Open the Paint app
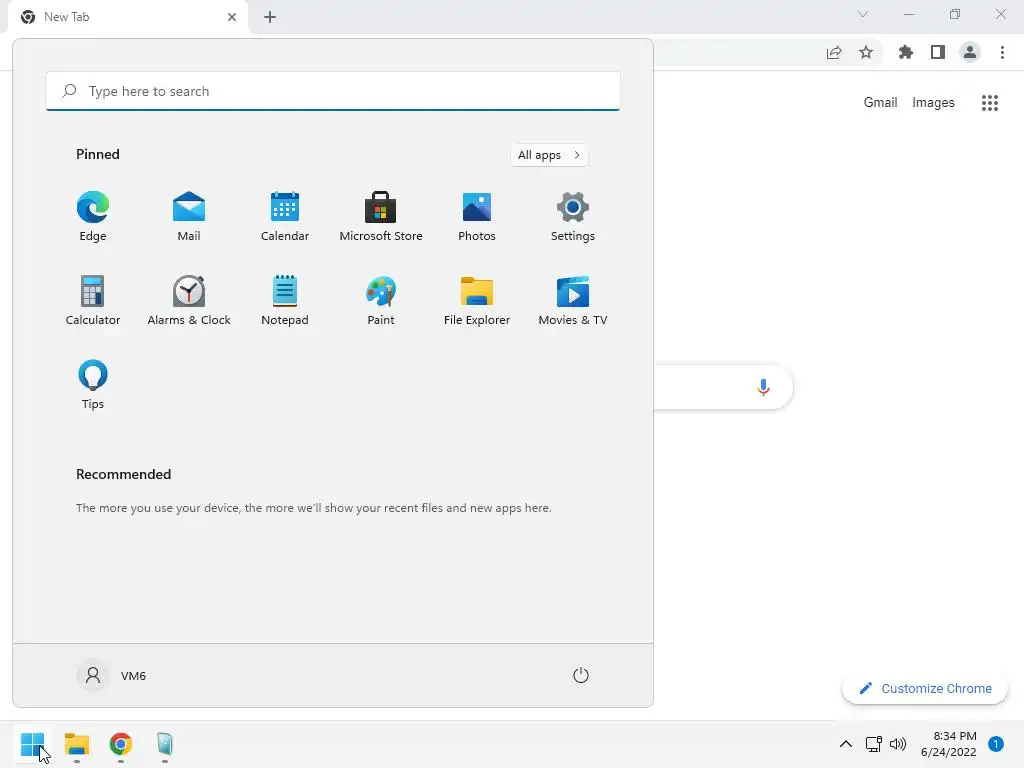 pyautogui.click(x=381, y=300)
